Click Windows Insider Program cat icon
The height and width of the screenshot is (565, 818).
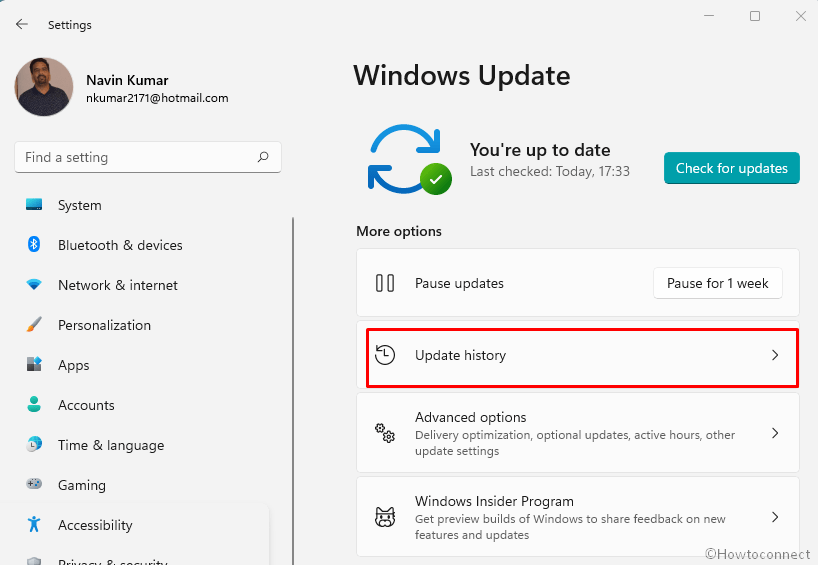pos(385,517)
